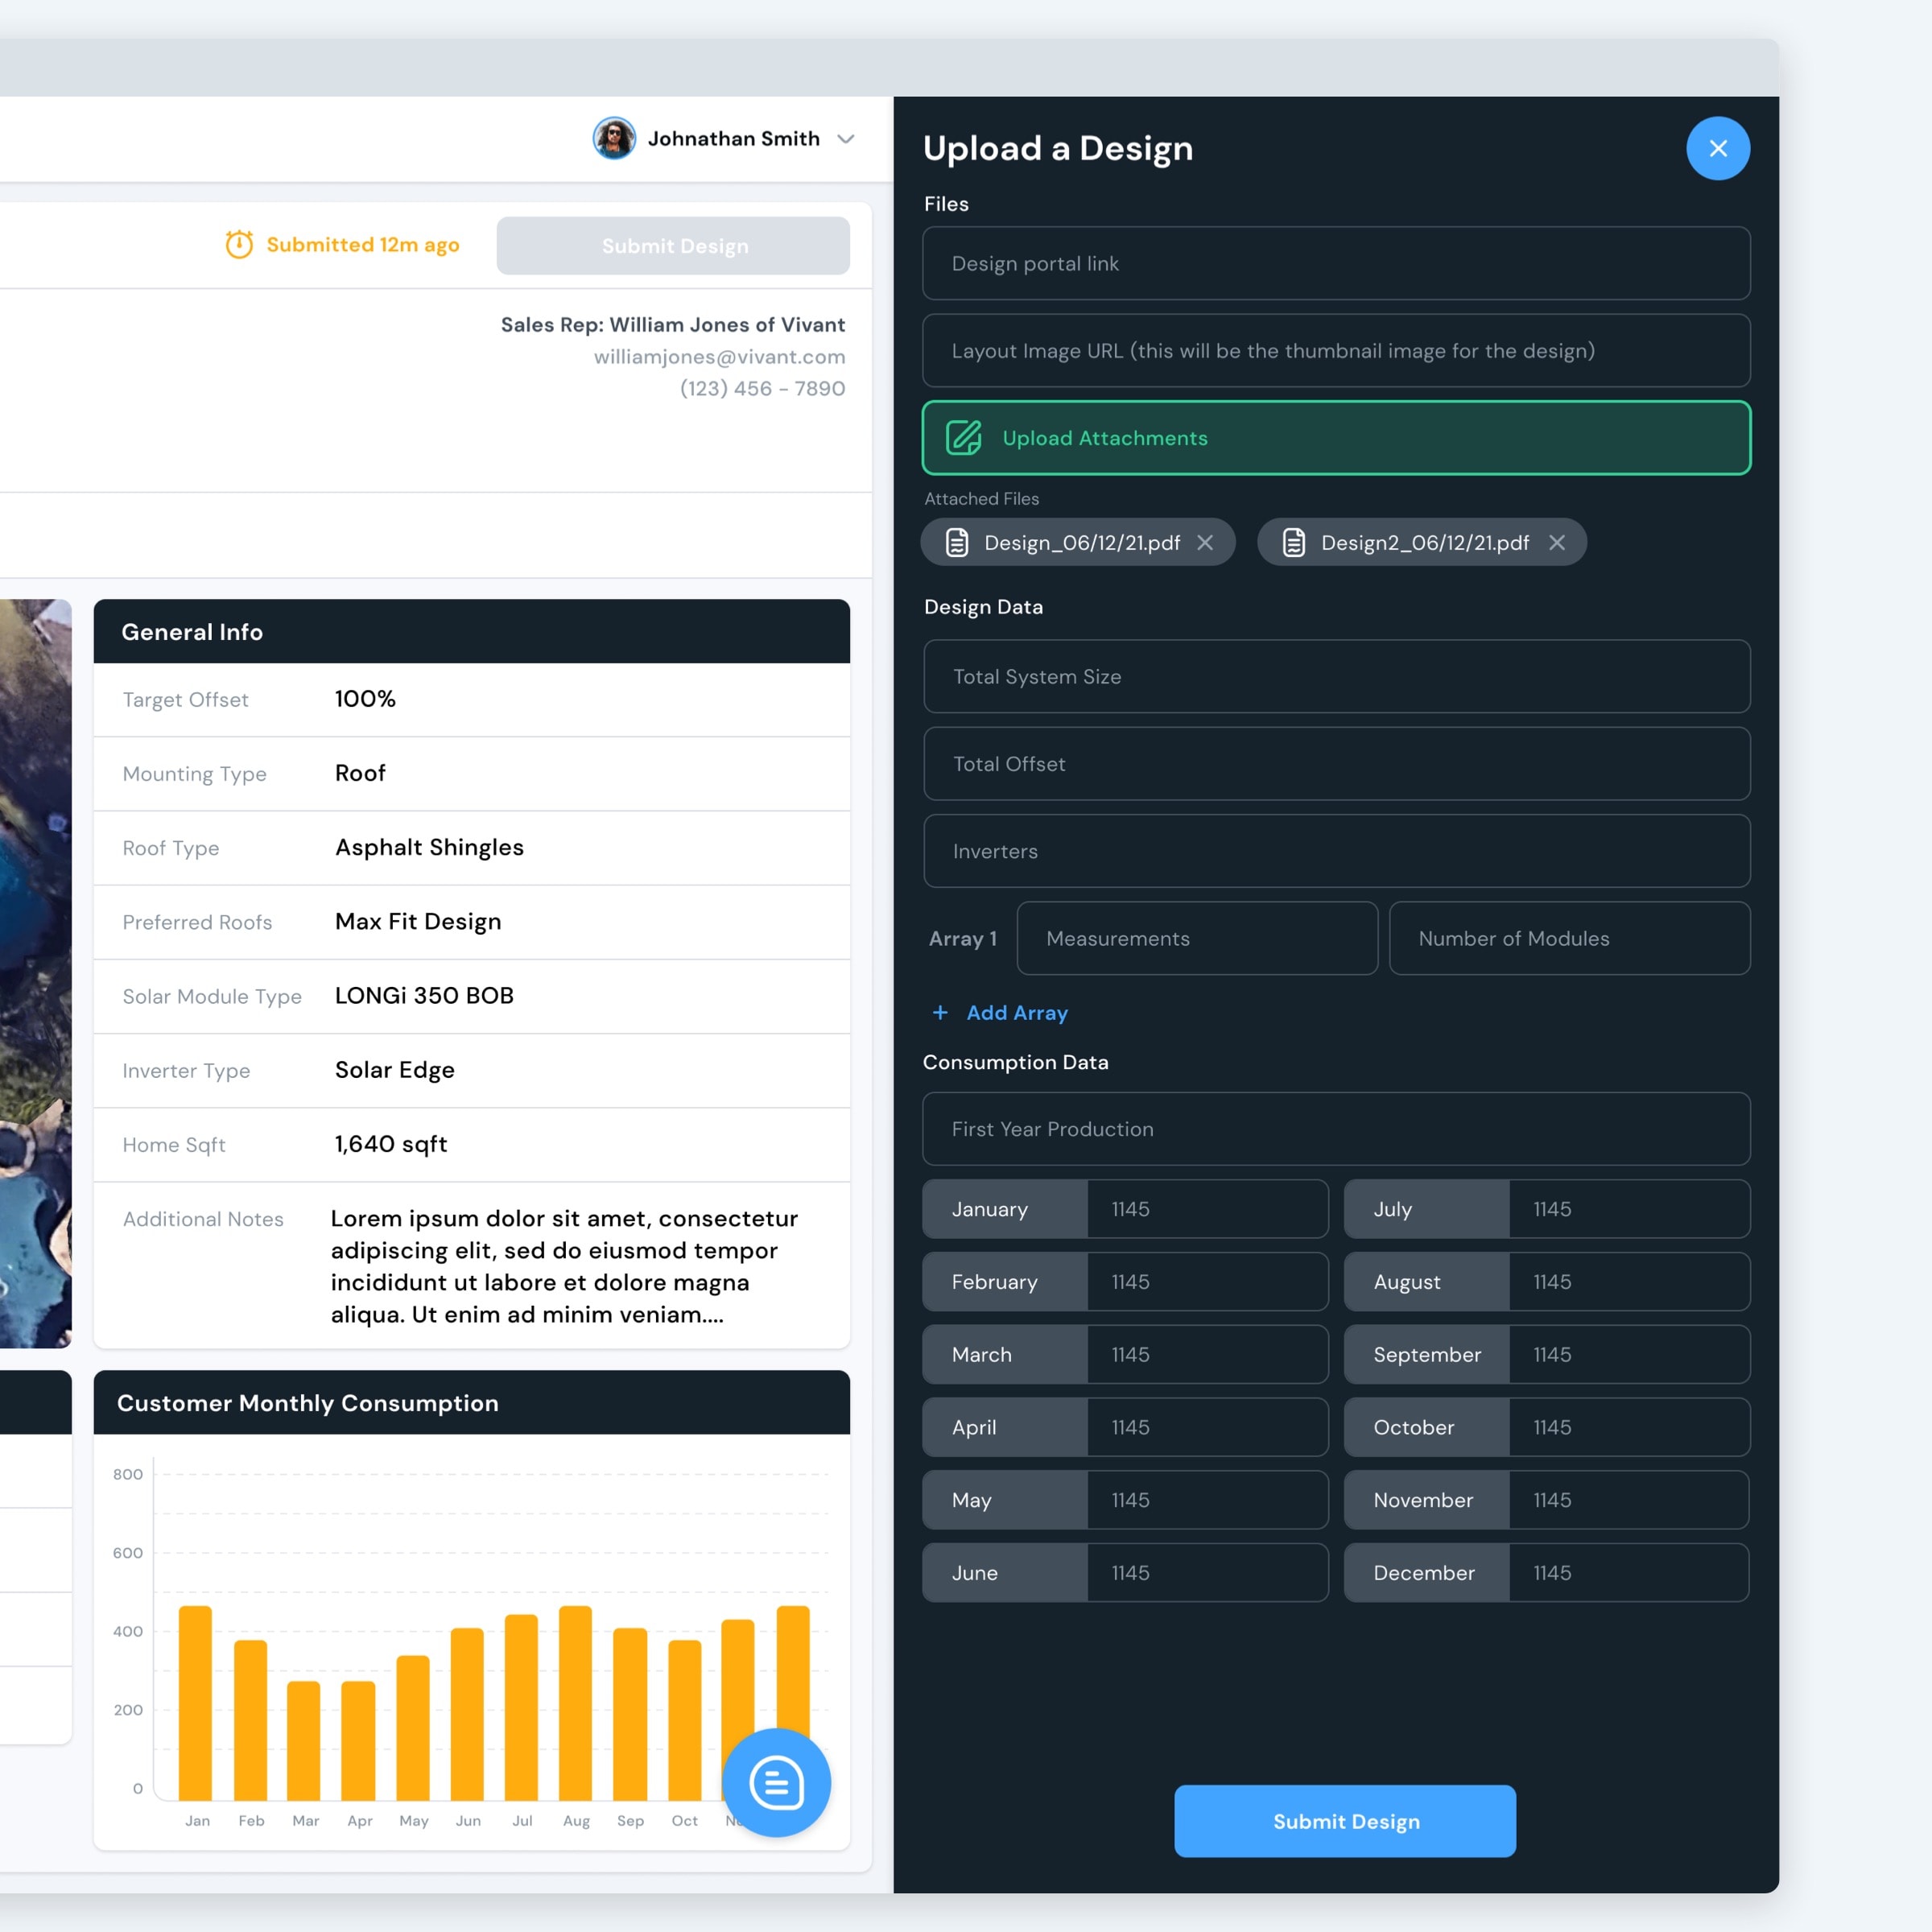Open the chat bubble floating button
This screenshot has height=1932, width=1932.
click(776, 1782)
